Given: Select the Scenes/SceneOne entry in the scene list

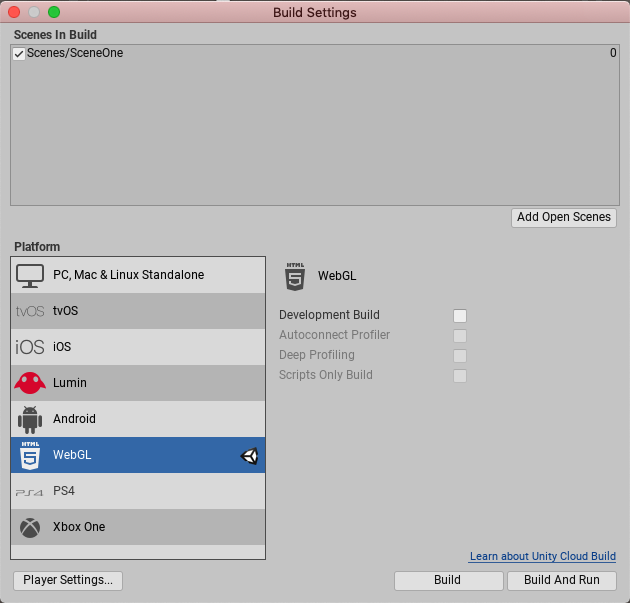Looking at the screenshot, I should click(x=75, y=53).
